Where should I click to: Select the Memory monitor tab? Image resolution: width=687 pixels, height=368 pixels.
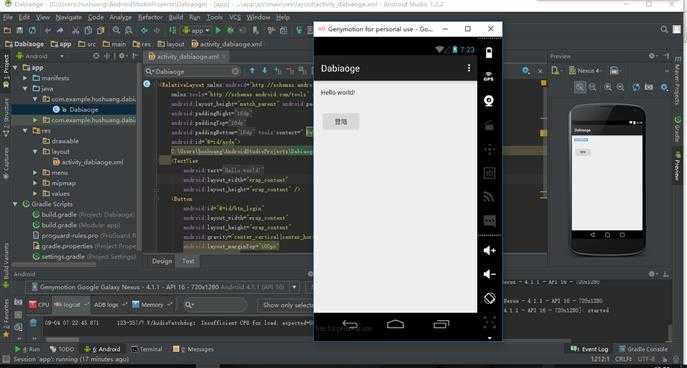point(152,304)
